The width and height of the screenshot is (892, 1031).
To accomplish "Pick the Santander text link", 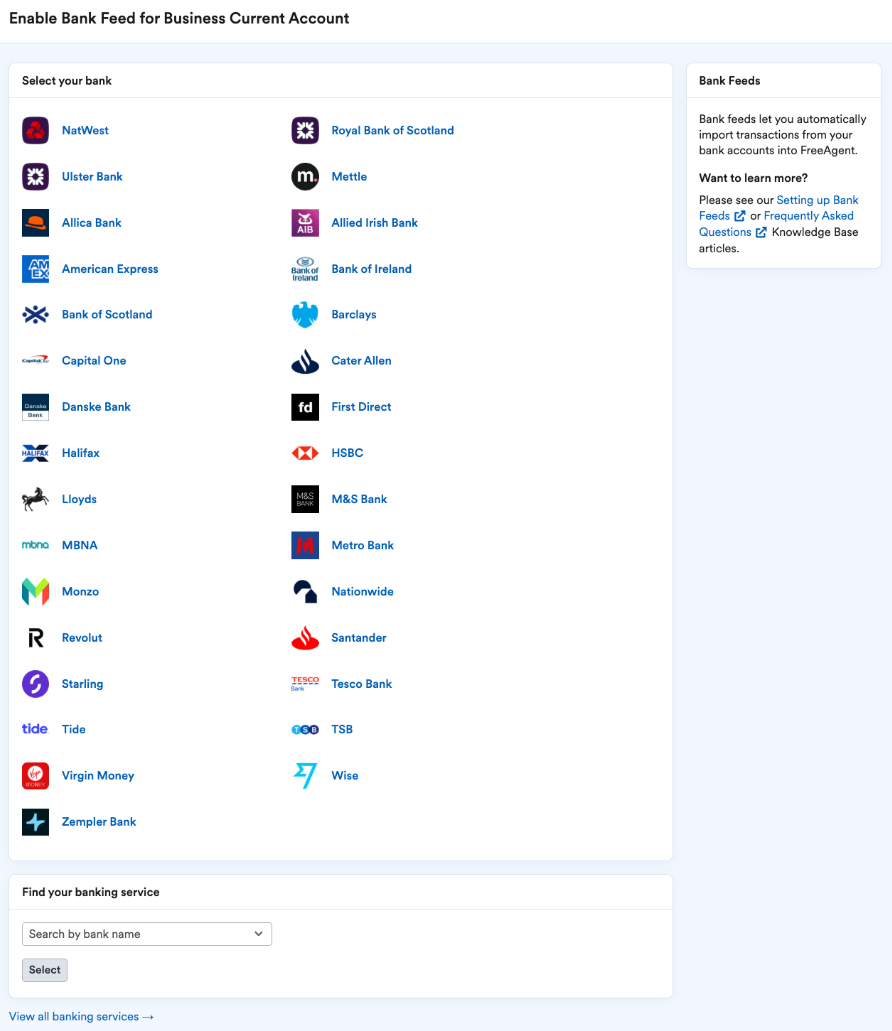I will (359, 638).
